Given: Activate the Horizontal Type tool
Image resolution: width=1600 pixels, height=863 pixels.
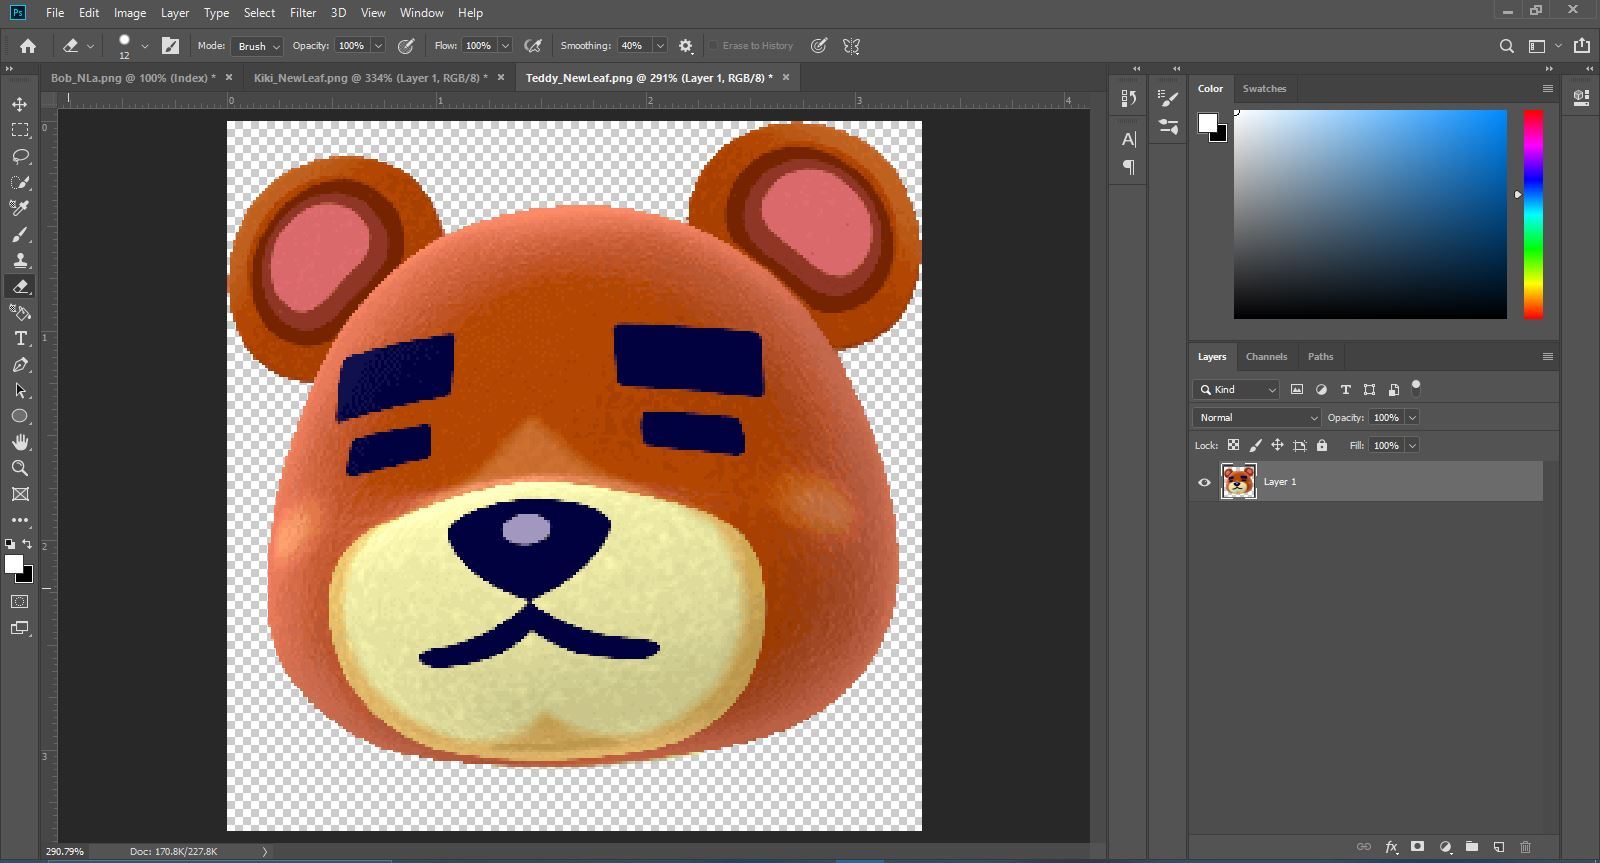Looking at the screenshot, I should pyautogui.click(x=20, y=338).
